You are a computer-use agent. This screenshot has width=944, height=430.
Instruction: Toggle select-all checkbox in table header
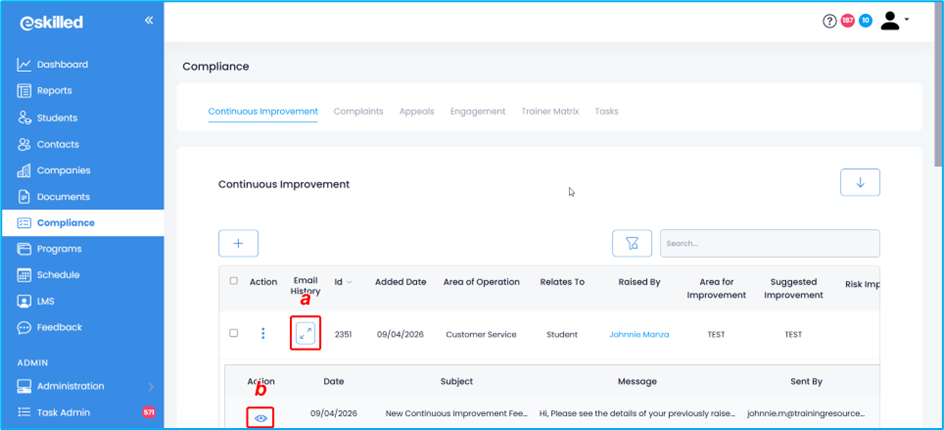click(234, 282)
